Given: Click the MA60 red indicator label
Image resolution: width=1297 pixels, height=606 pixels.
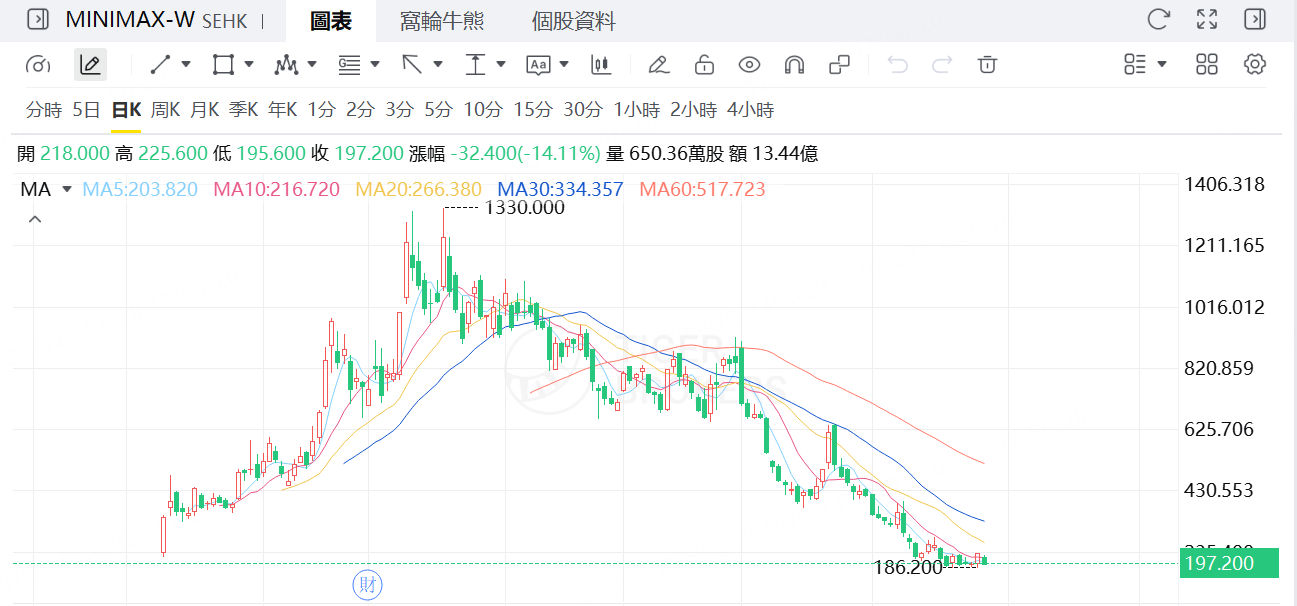Looking at the screenshot, I should (702, 189).
